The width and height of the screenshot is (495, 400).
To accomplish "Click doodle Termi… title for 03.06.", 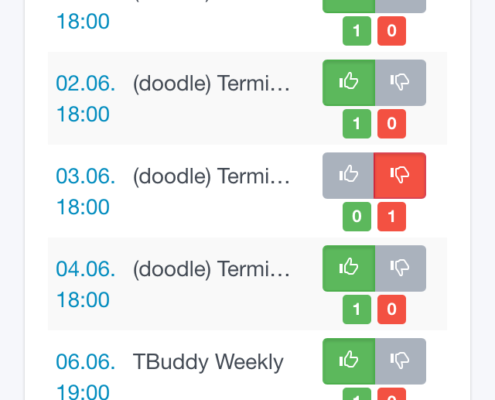I will click(x=211, y=176).
